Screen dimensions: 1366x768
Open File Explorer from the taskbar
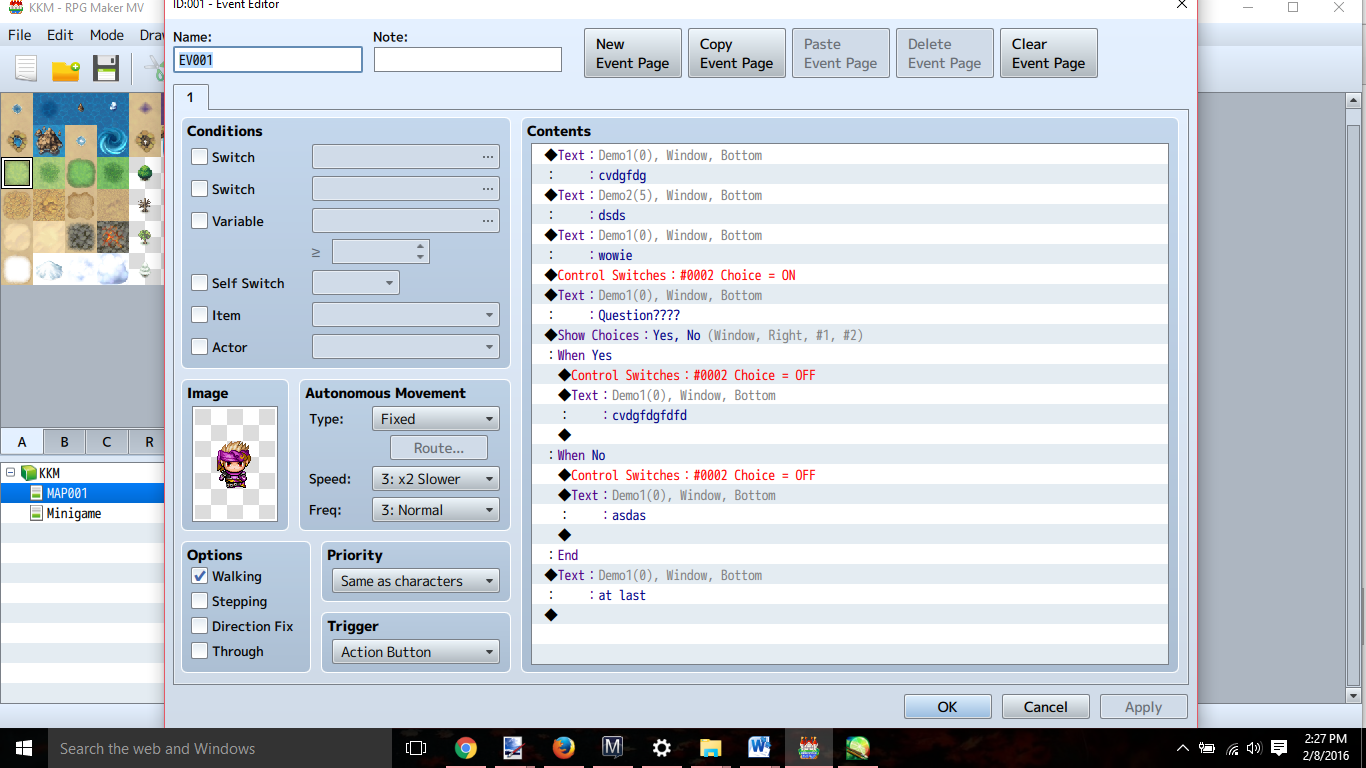click(x=710, y=748)
